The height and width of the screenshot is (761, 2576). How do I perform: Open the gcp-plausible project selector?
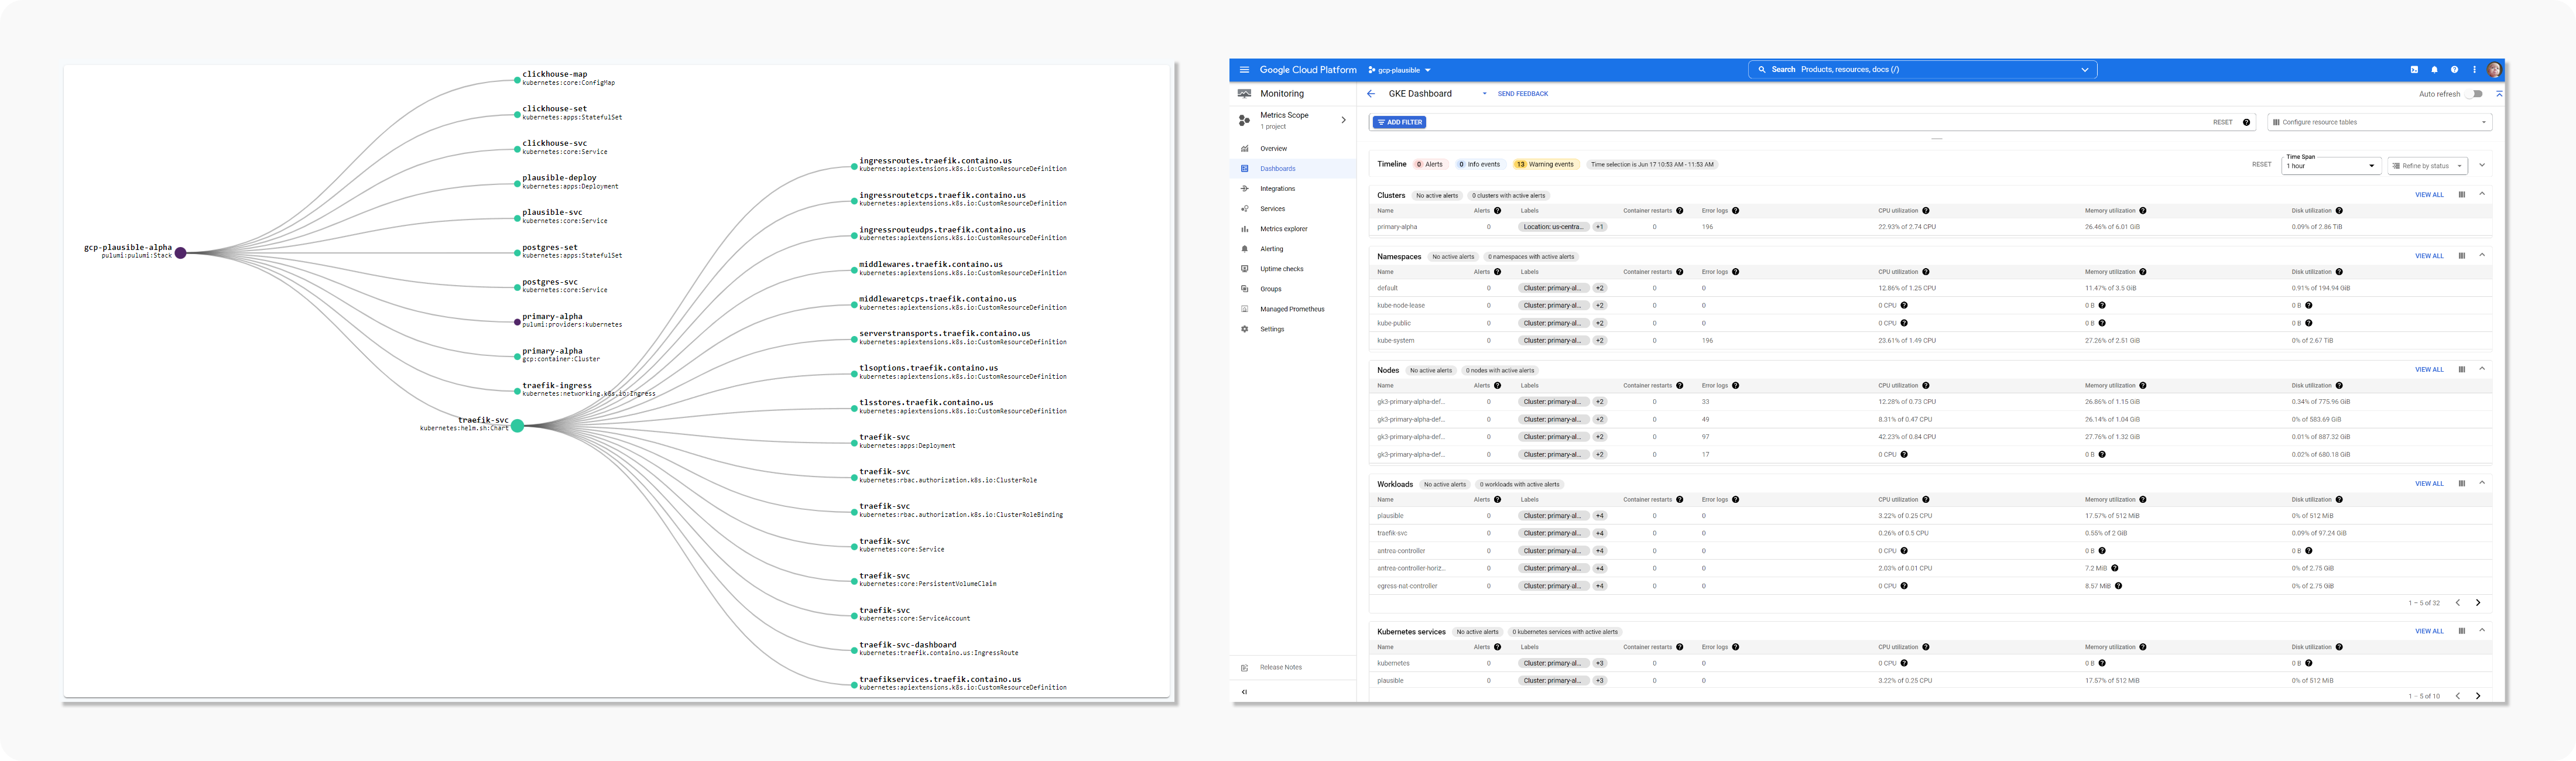(1399, 70)
